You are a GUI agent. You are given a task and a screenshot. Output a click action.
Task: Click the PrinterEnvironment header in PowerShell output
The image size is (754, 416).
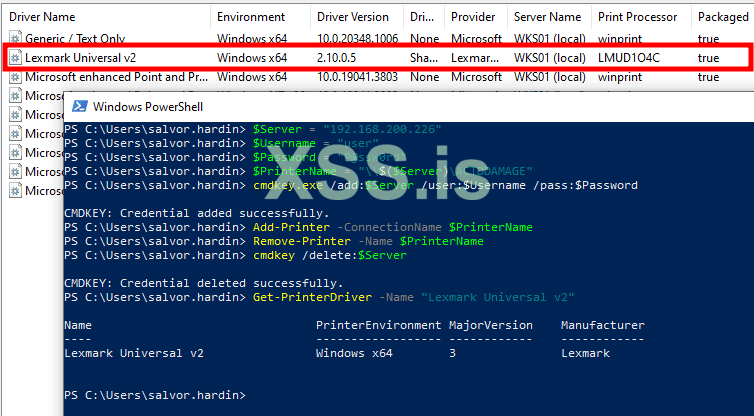[x=378, y=326]
